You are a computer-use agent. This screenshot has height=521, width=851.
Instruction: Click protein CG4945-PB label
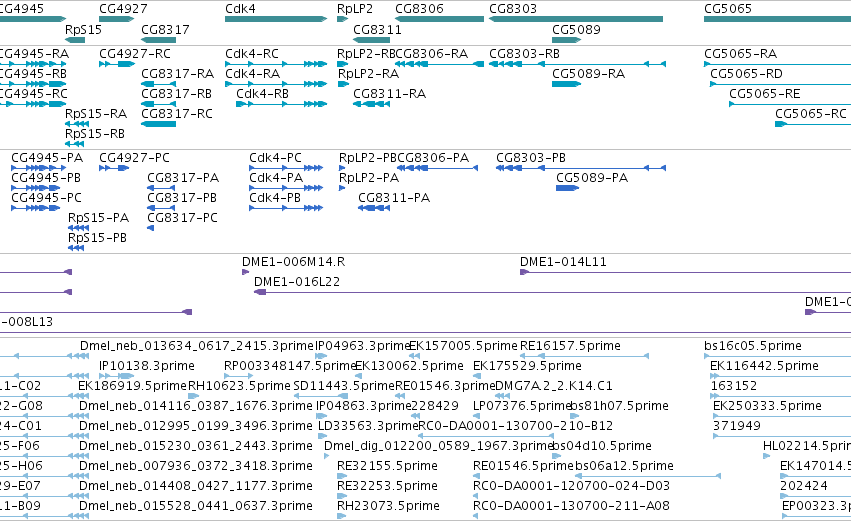point(46,178)
